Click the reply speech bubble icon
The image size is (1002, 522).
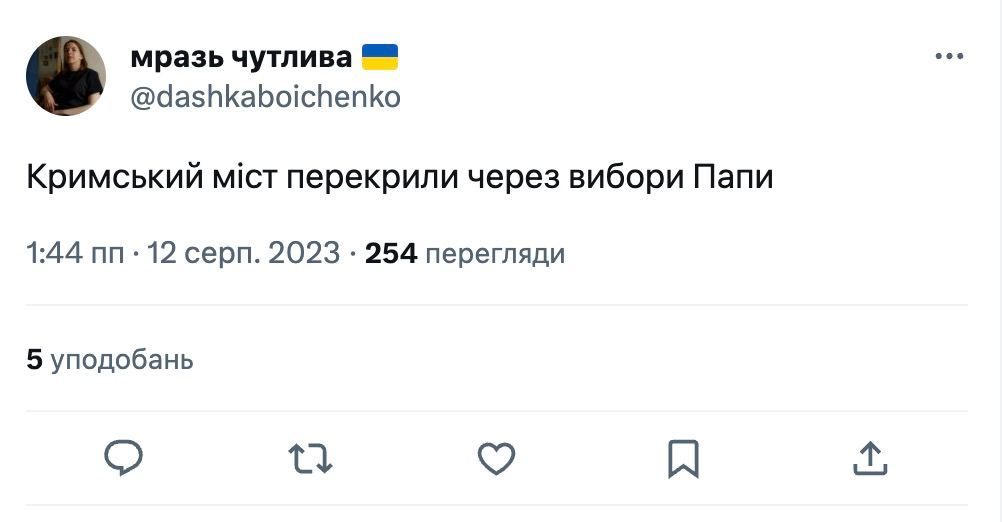pyautogui.click(x=123, y=458)
